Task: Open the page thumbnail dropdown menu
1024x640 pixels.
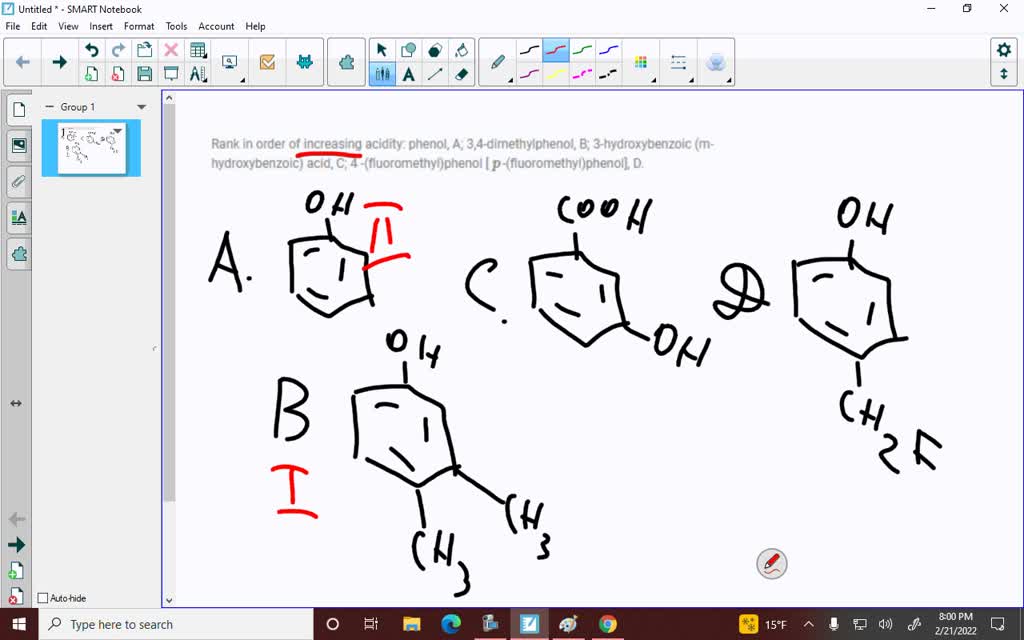Action: [119, 130]
